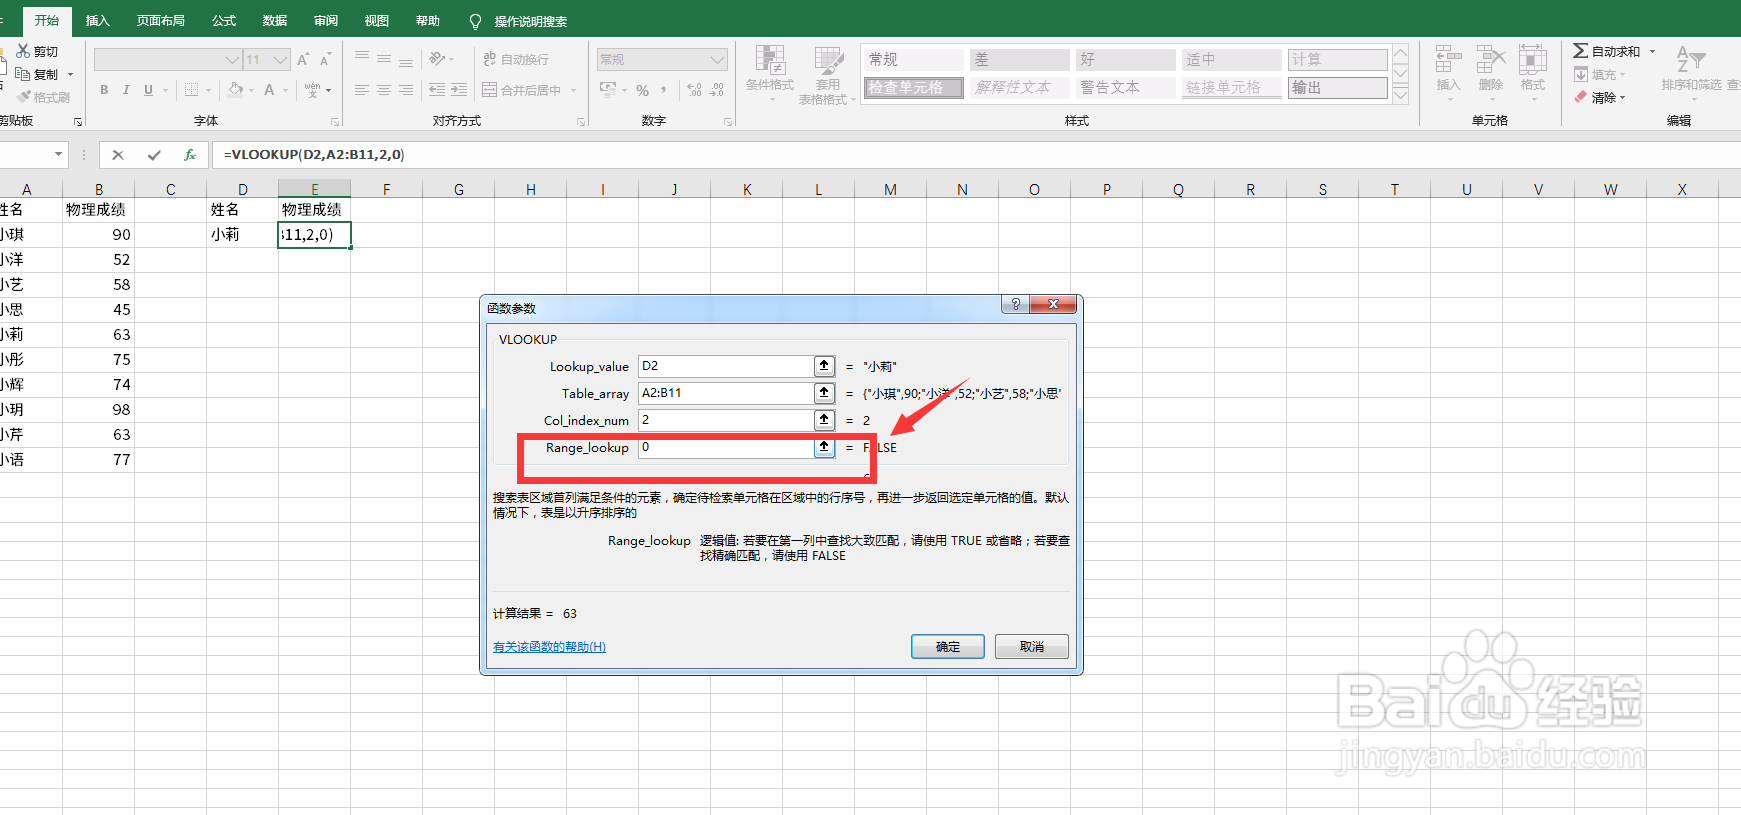
Task: Open the font name dropdown
Action: (232, 60)
